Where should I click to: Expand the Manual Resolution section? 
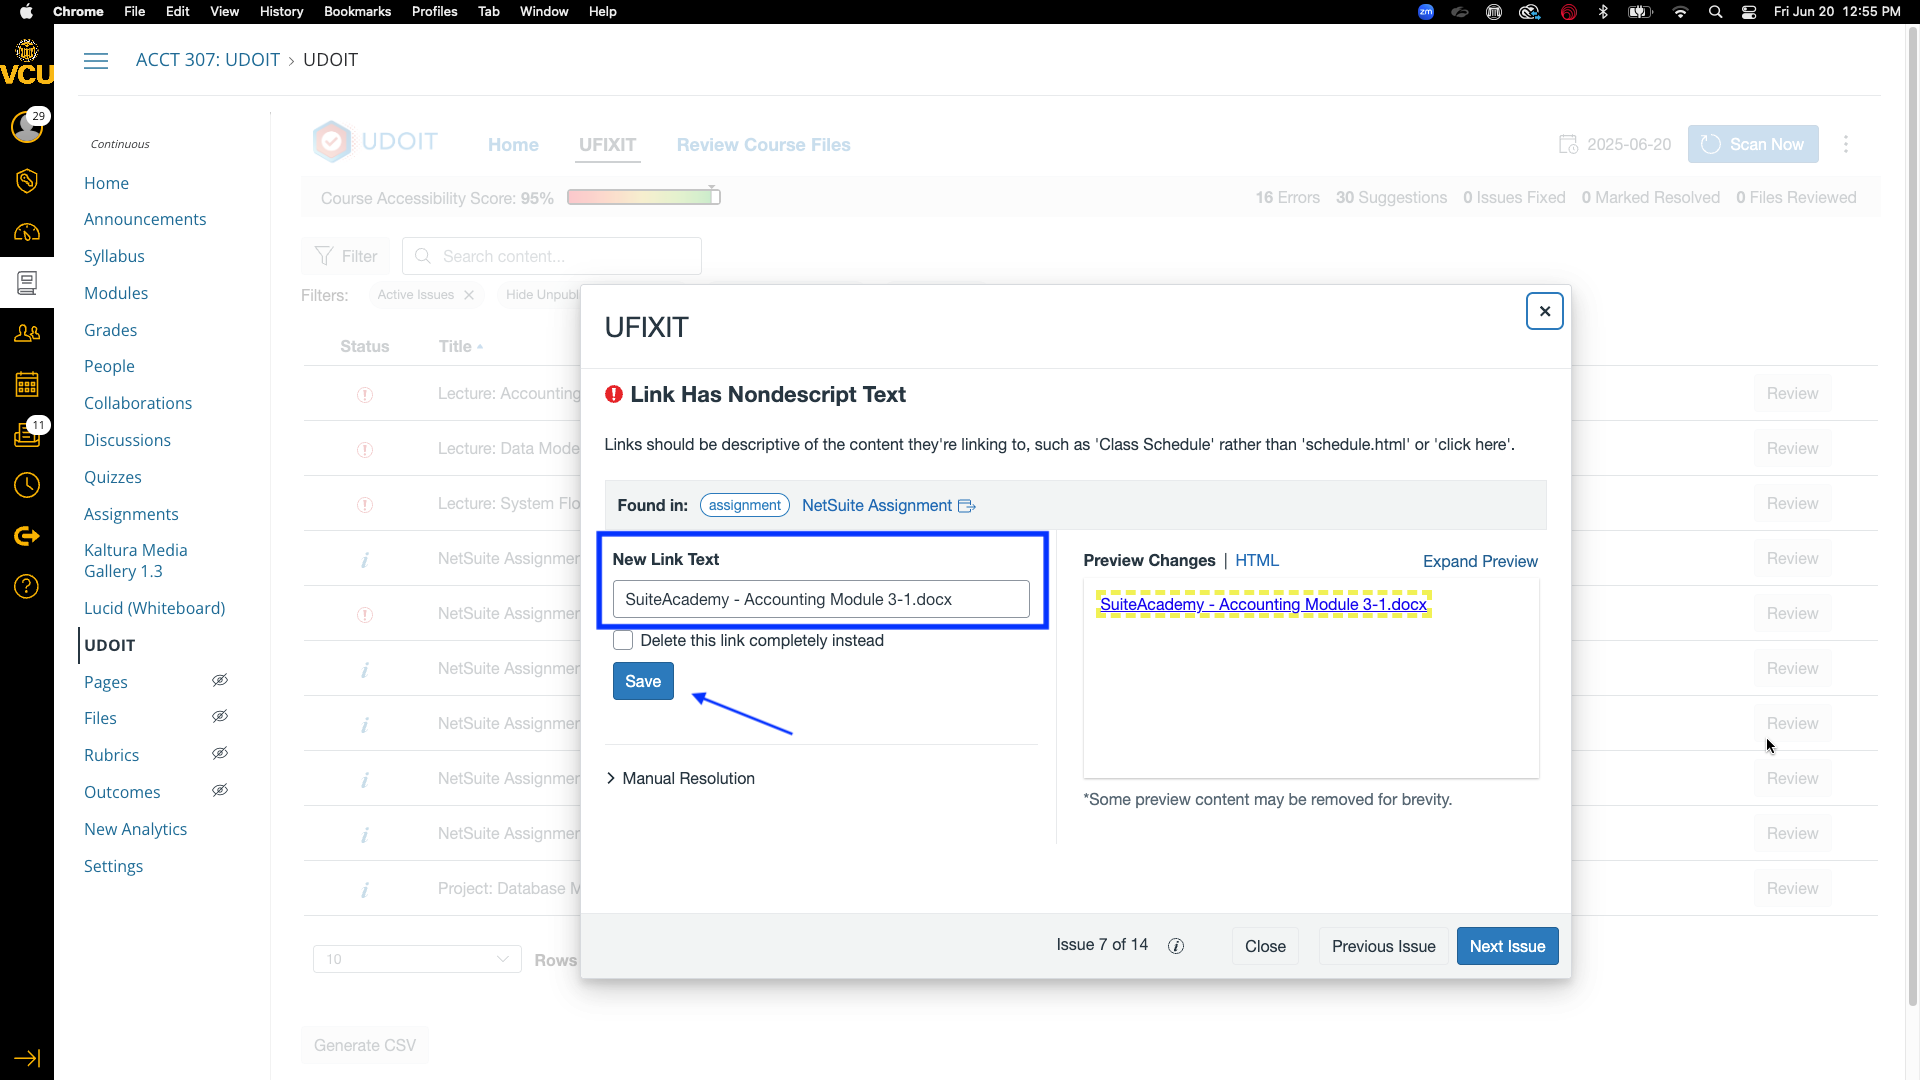680,778
